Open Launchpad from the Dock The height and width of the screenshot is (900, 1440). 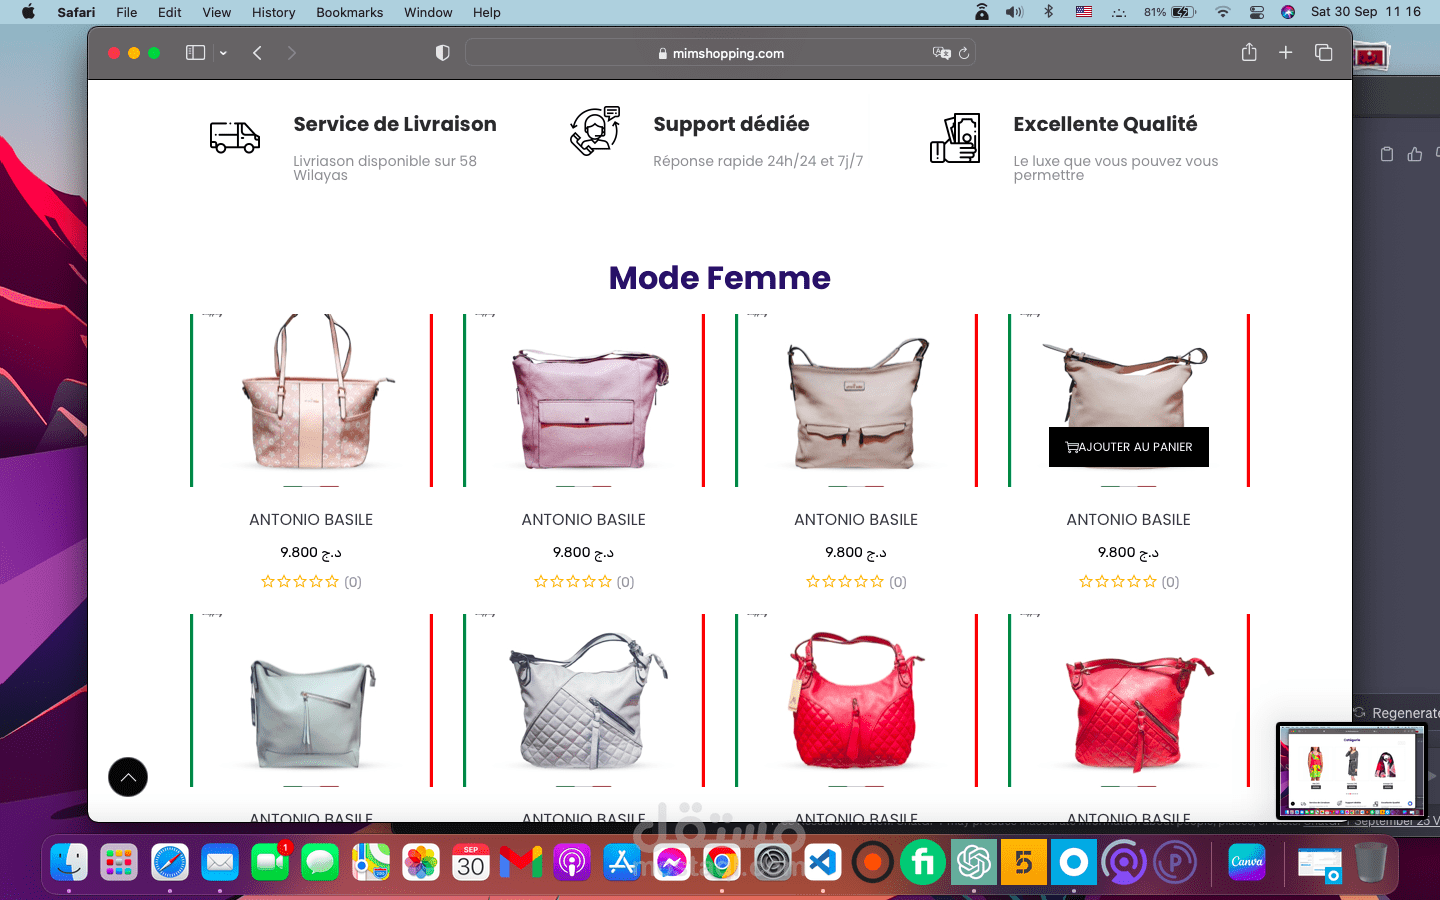(x=119, y=862)
